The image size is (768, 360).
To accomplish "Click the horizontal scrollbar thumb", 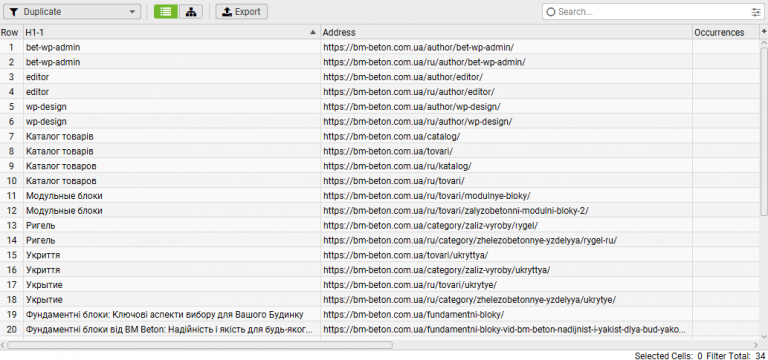I will click(200, 345).
